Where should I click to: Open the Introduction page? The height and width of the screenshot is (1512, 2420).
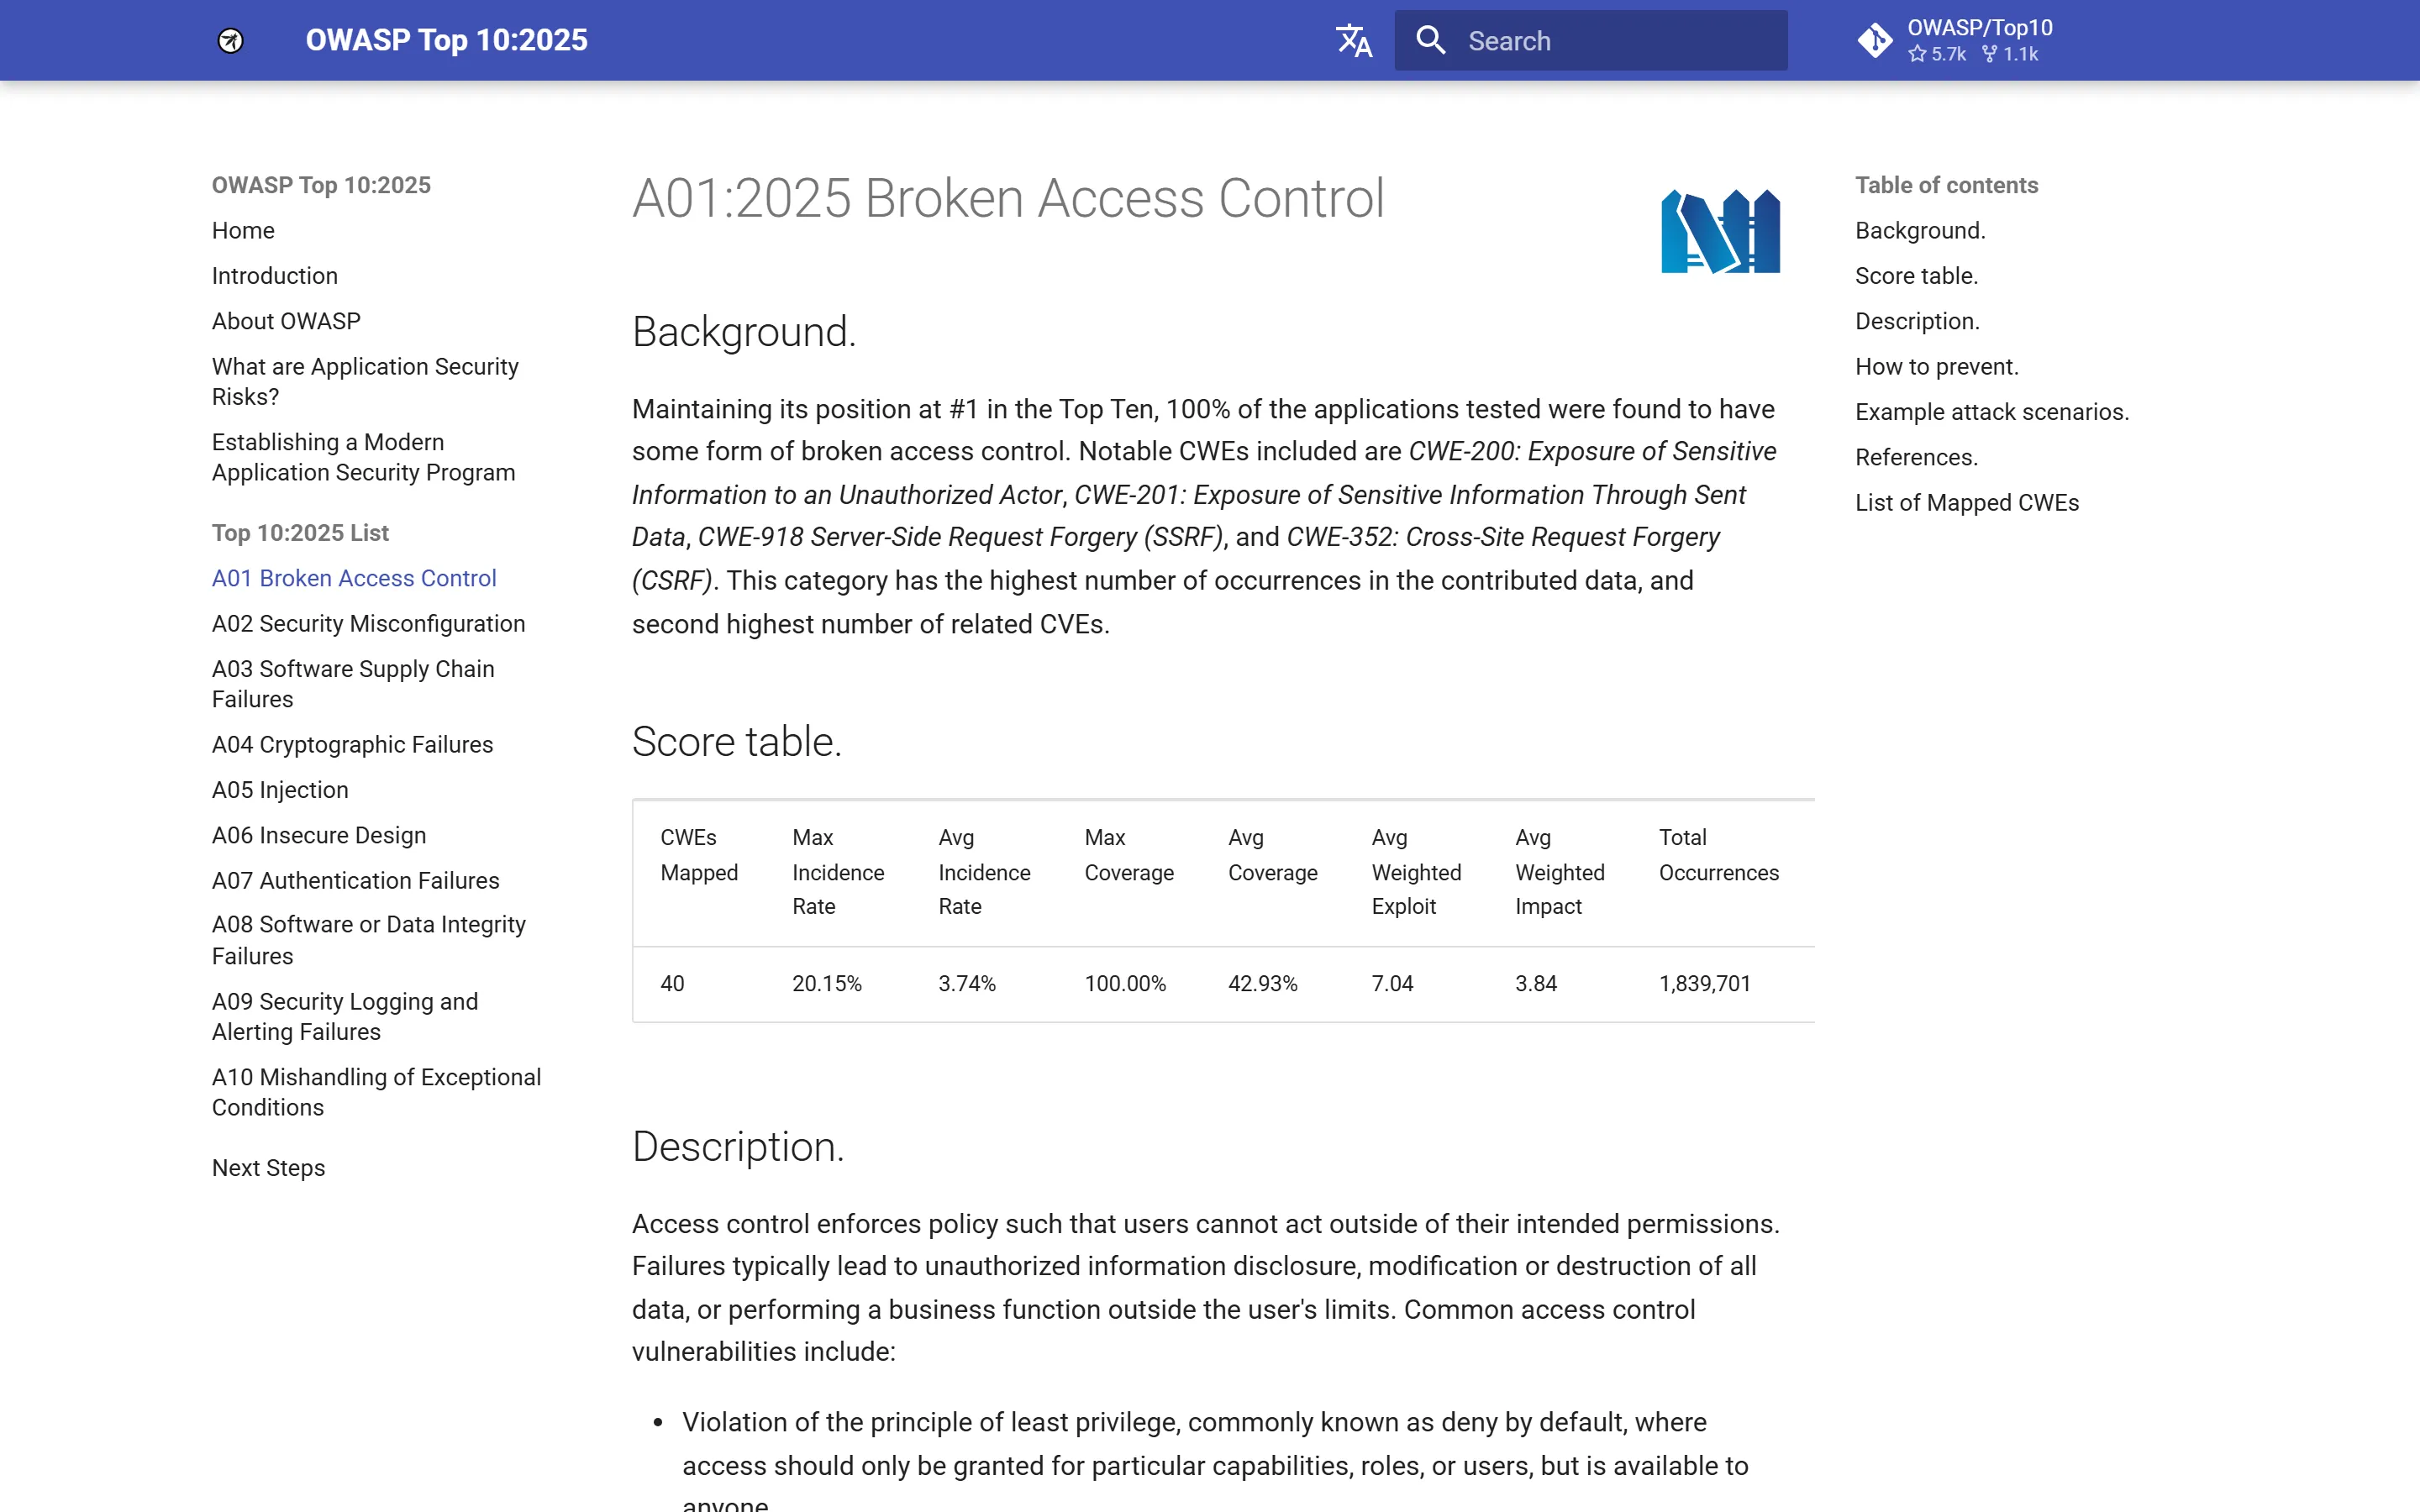275,276
